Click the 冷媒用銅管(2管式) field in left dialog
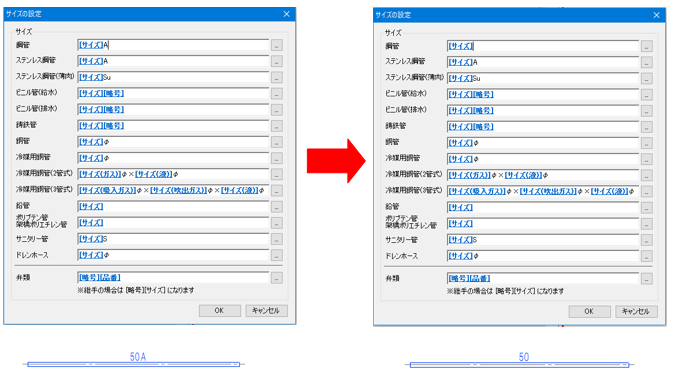Viewport: 674px width, 376px height. point(173,174)
